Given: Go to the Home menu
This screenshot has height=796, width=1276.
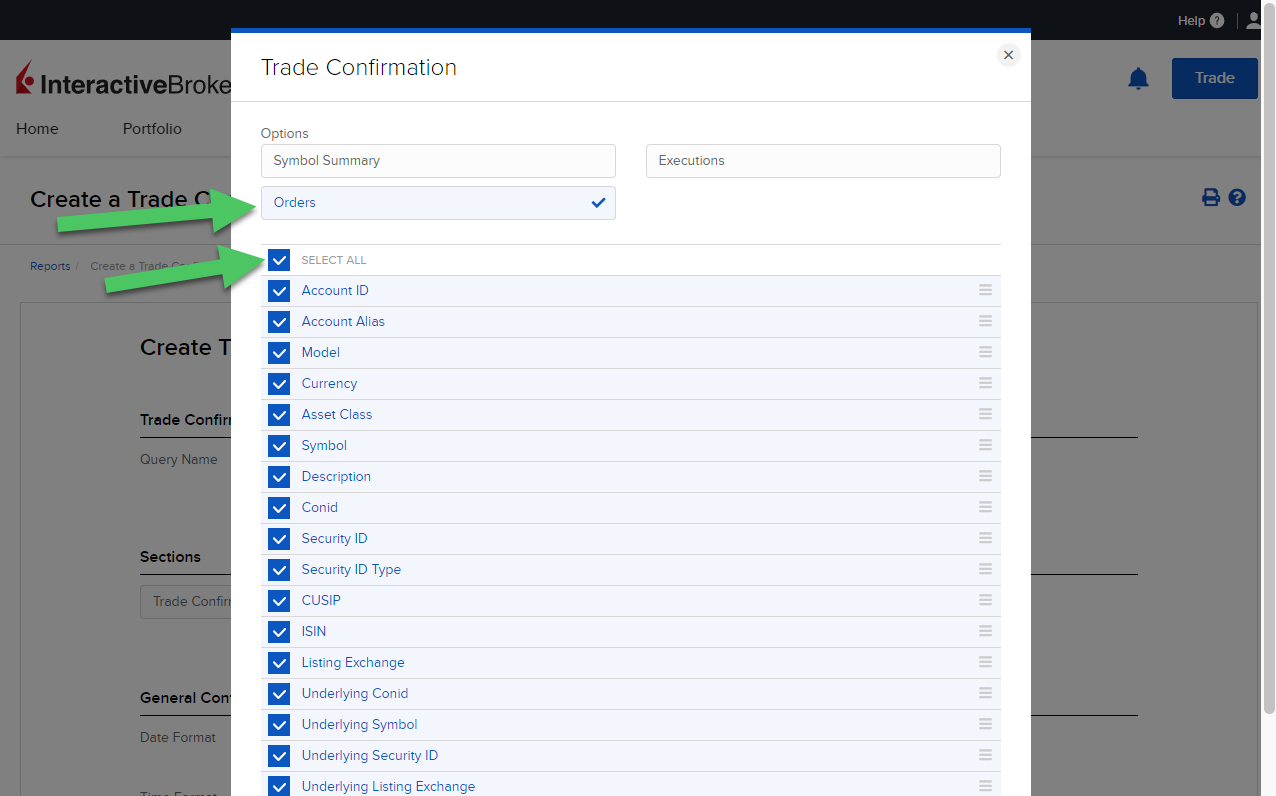Looking at the screenshot, I should tap(37, 129).
